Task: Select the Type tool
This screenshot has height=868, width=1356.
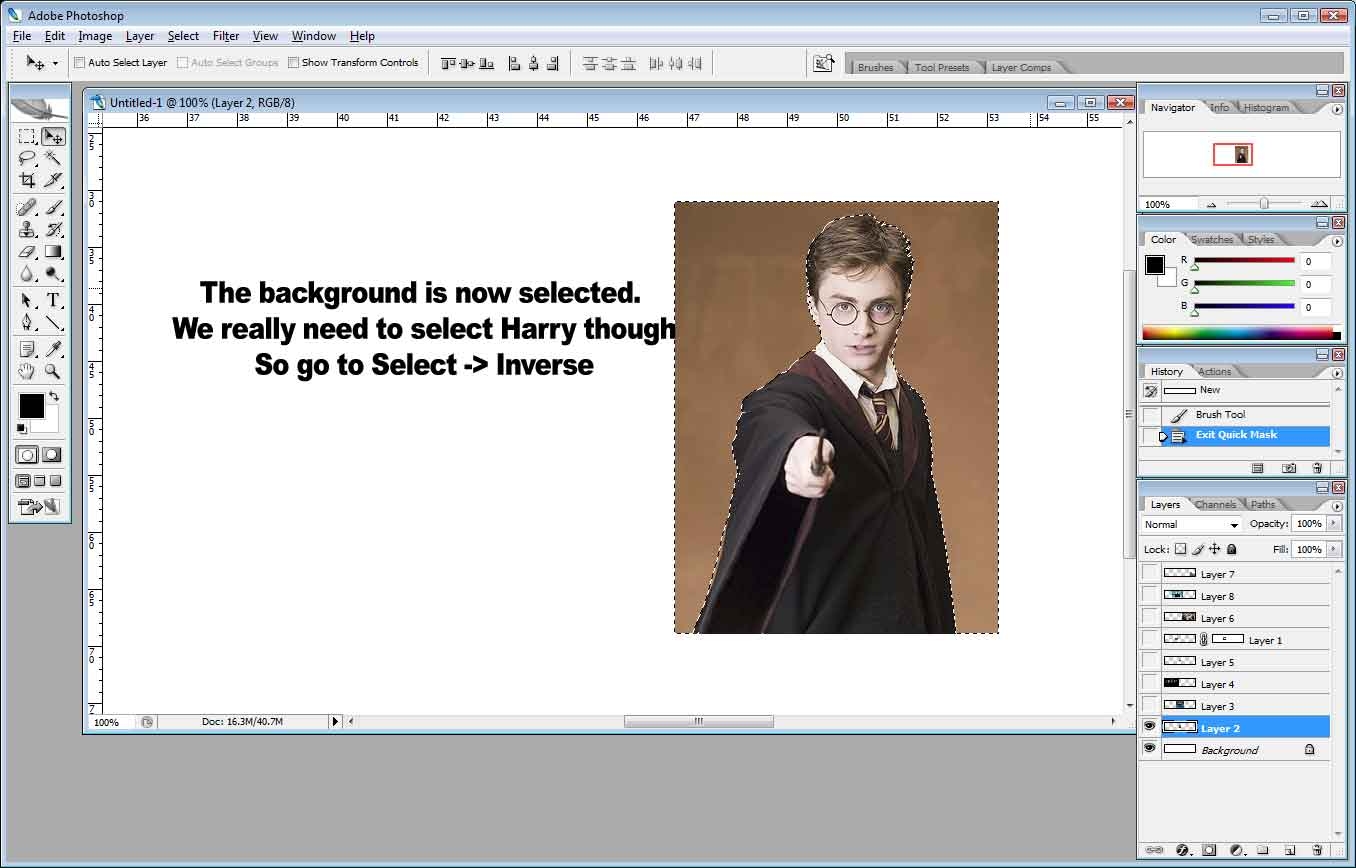Action: point(53,301)
